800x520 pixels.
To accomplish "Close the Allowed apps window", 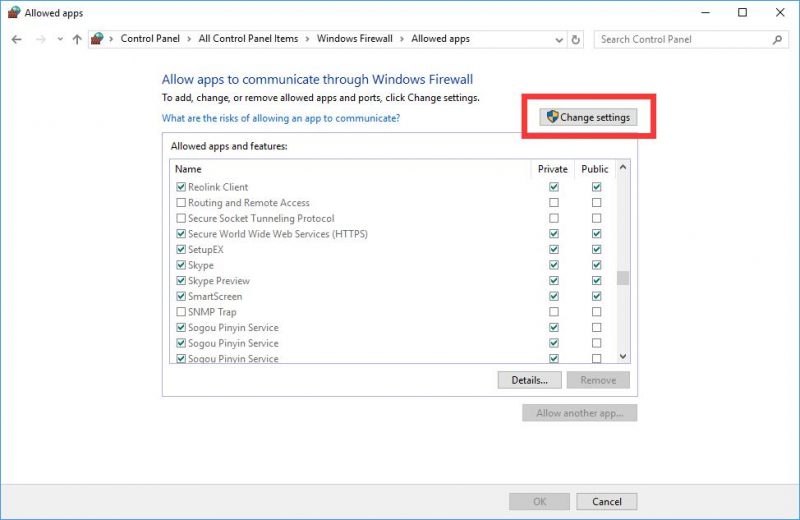I will pyautogui.click(x=780, y=13).
